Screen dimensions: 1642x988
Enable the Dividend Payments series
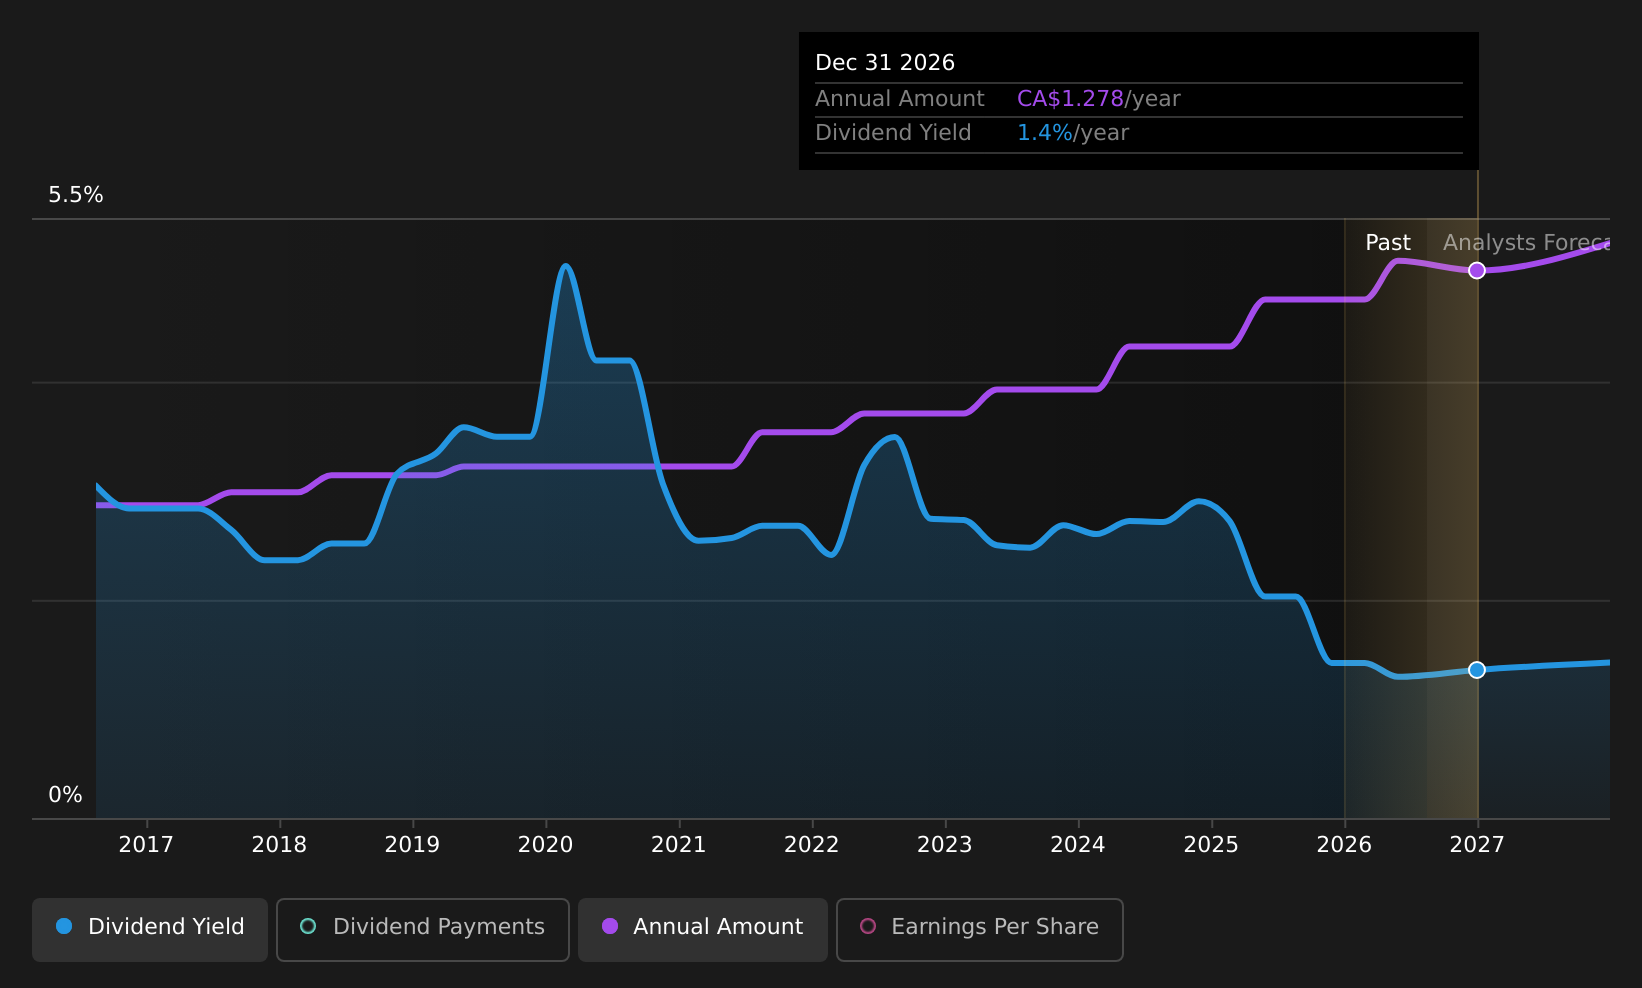pos(423,929)
